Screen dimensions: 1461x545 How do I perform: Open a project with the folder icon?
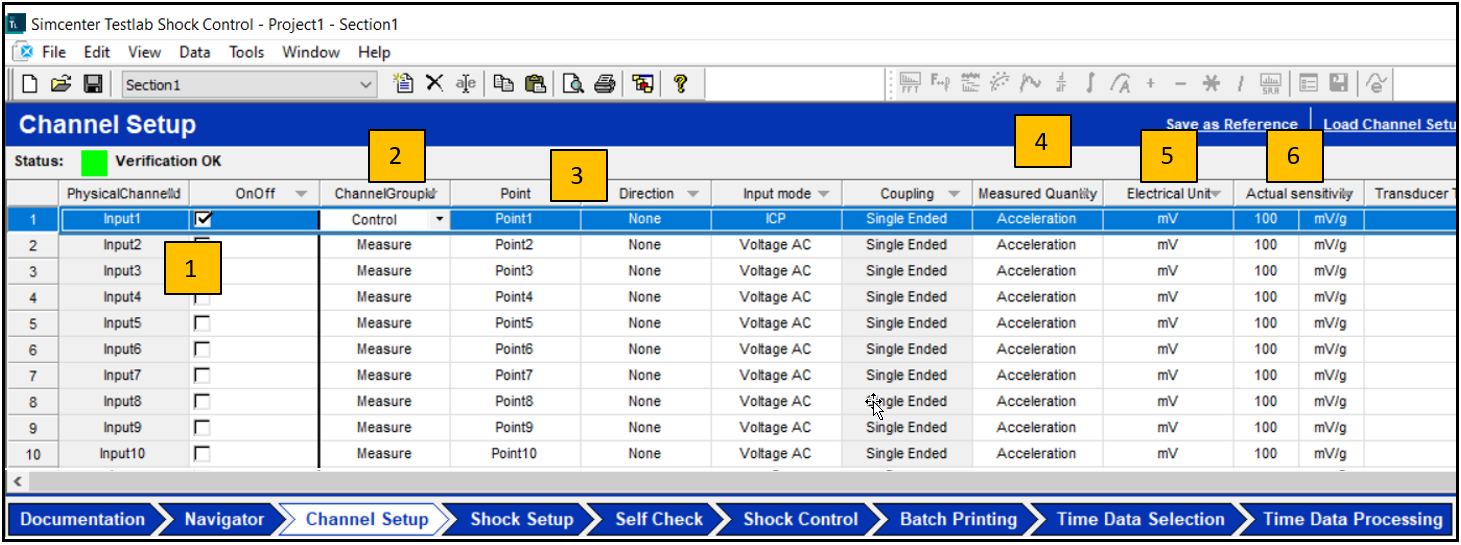(x=61, y=85)
